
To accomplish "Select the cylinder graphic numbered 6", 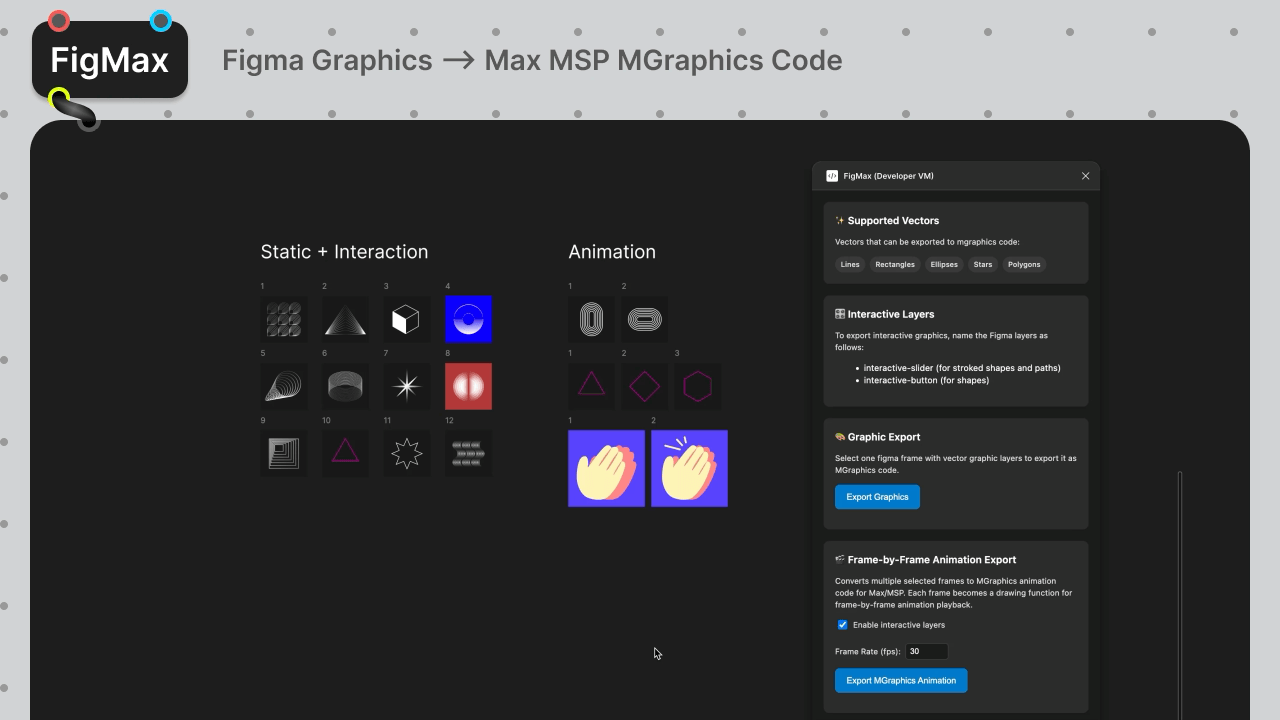I will coord(345,386).
